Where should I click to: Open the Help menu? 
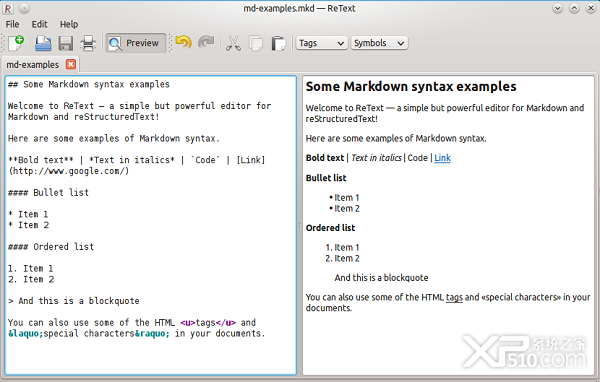click(x=69, y=24)
